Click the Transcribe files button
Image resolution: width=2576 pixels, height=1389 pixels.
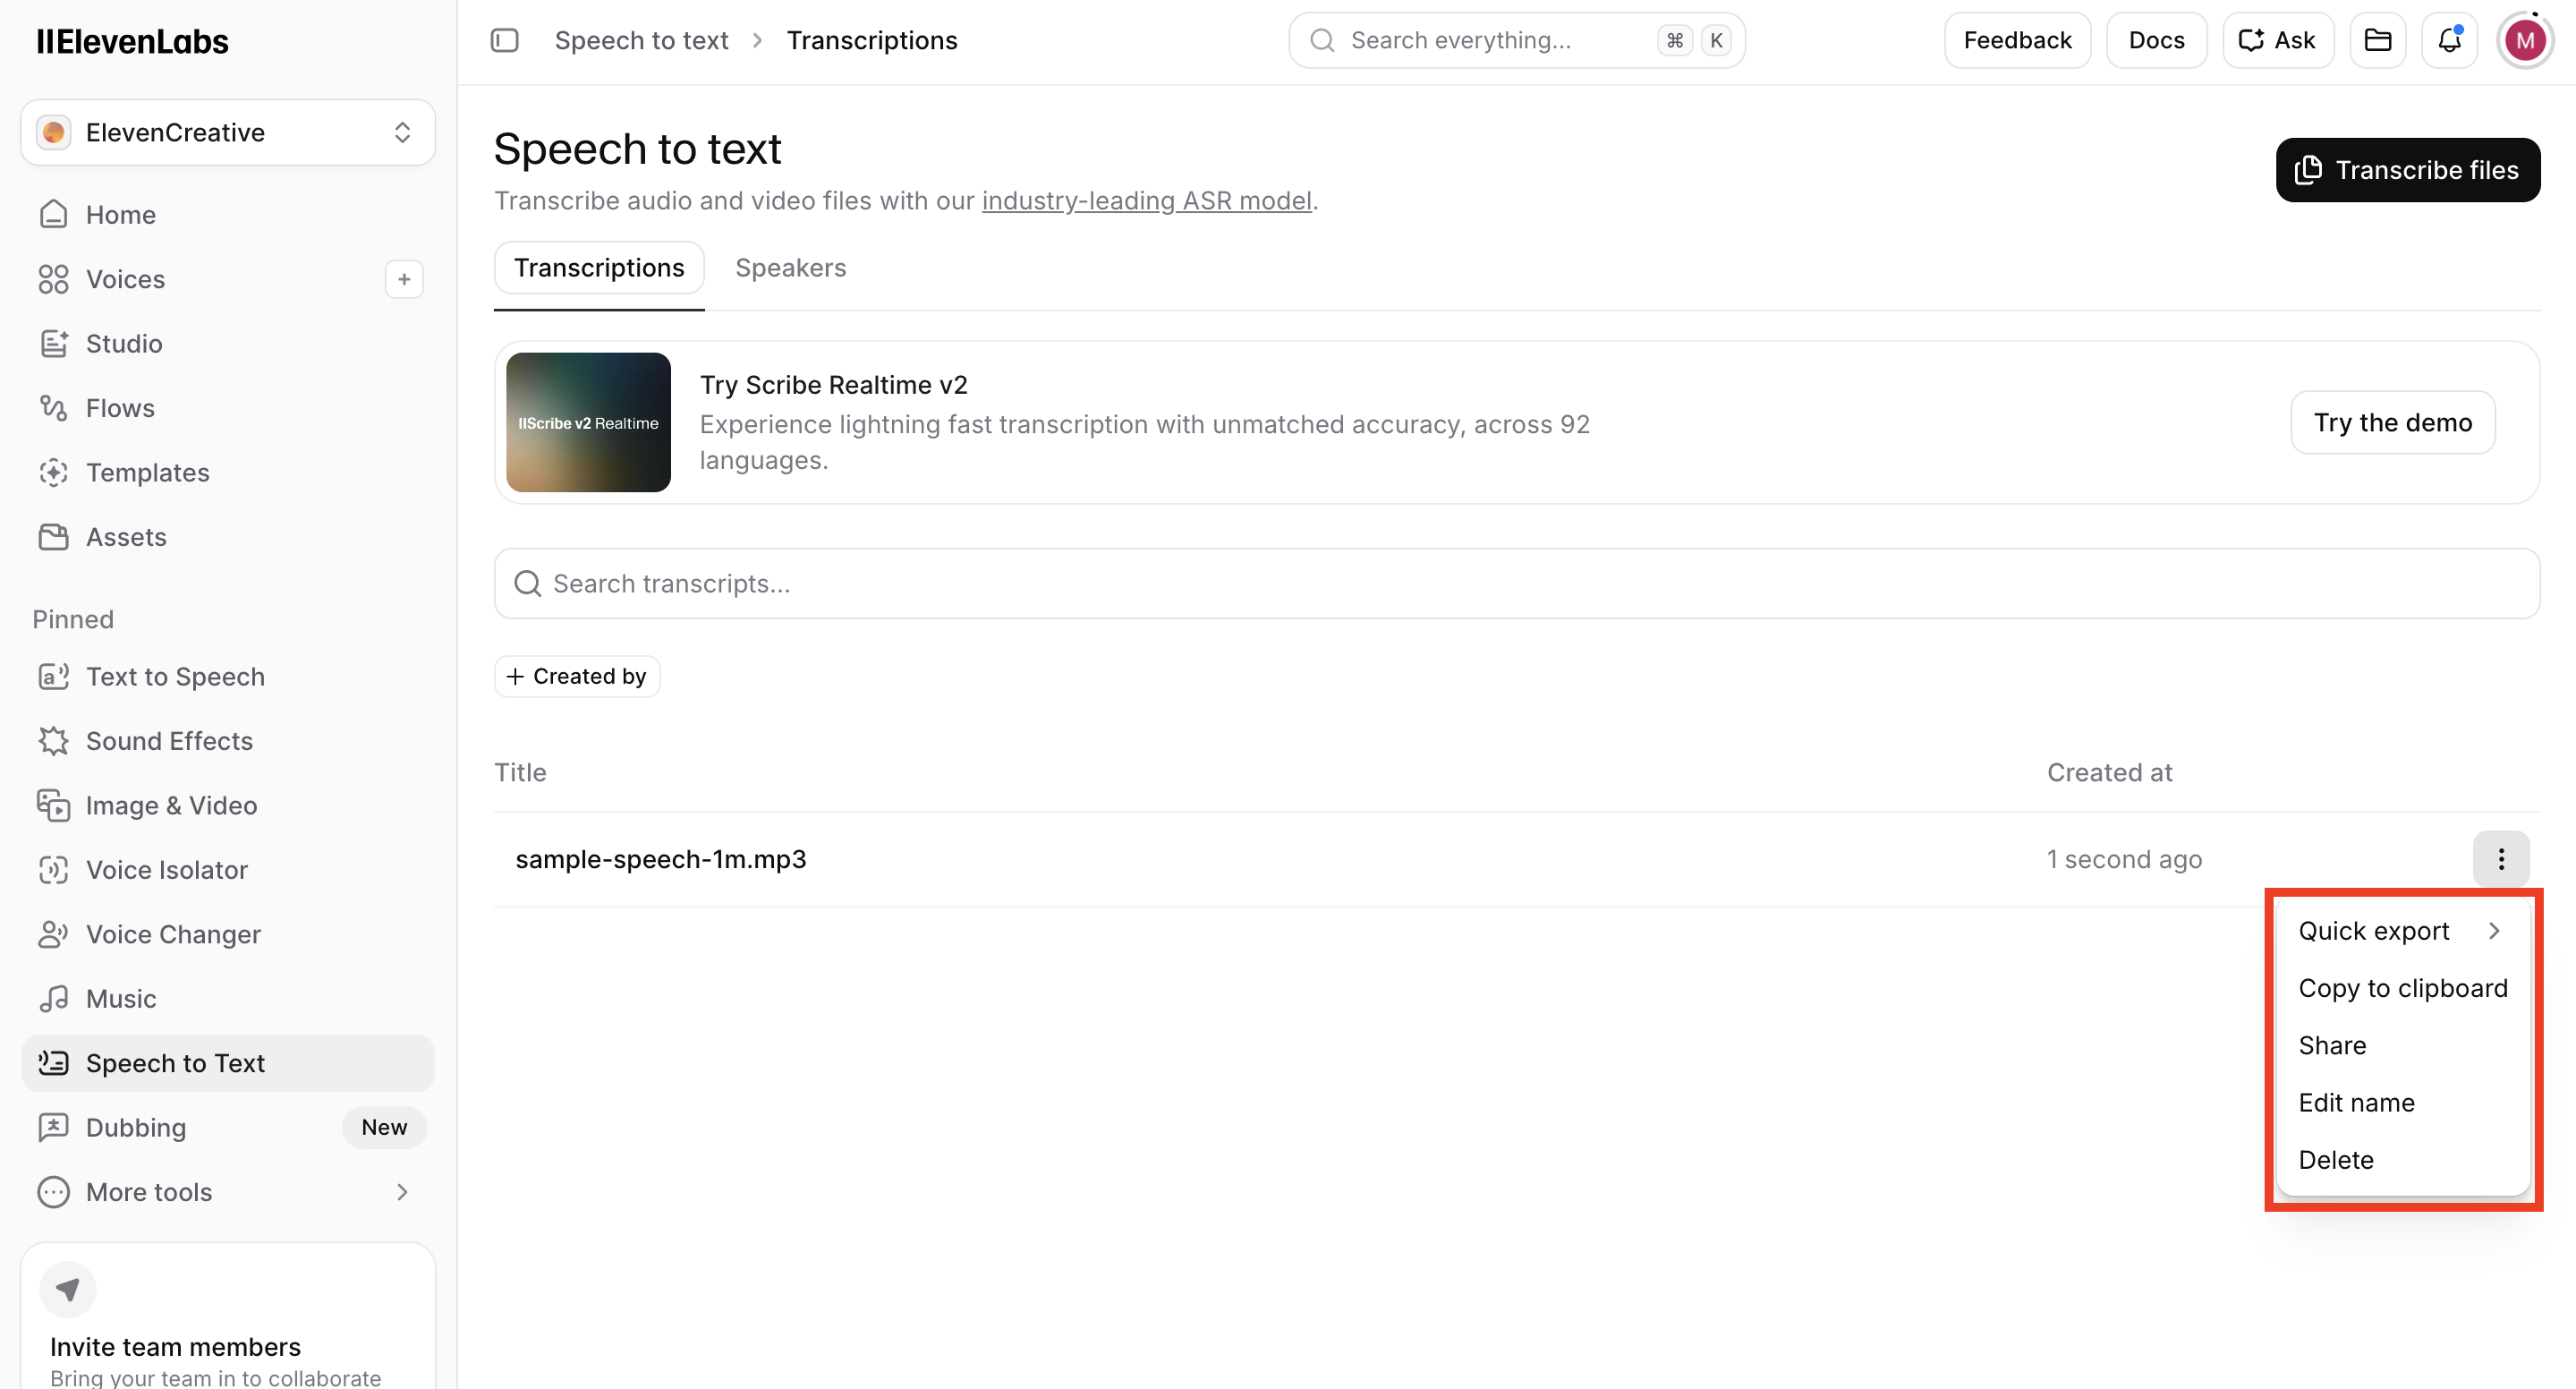click(2407, 170)
